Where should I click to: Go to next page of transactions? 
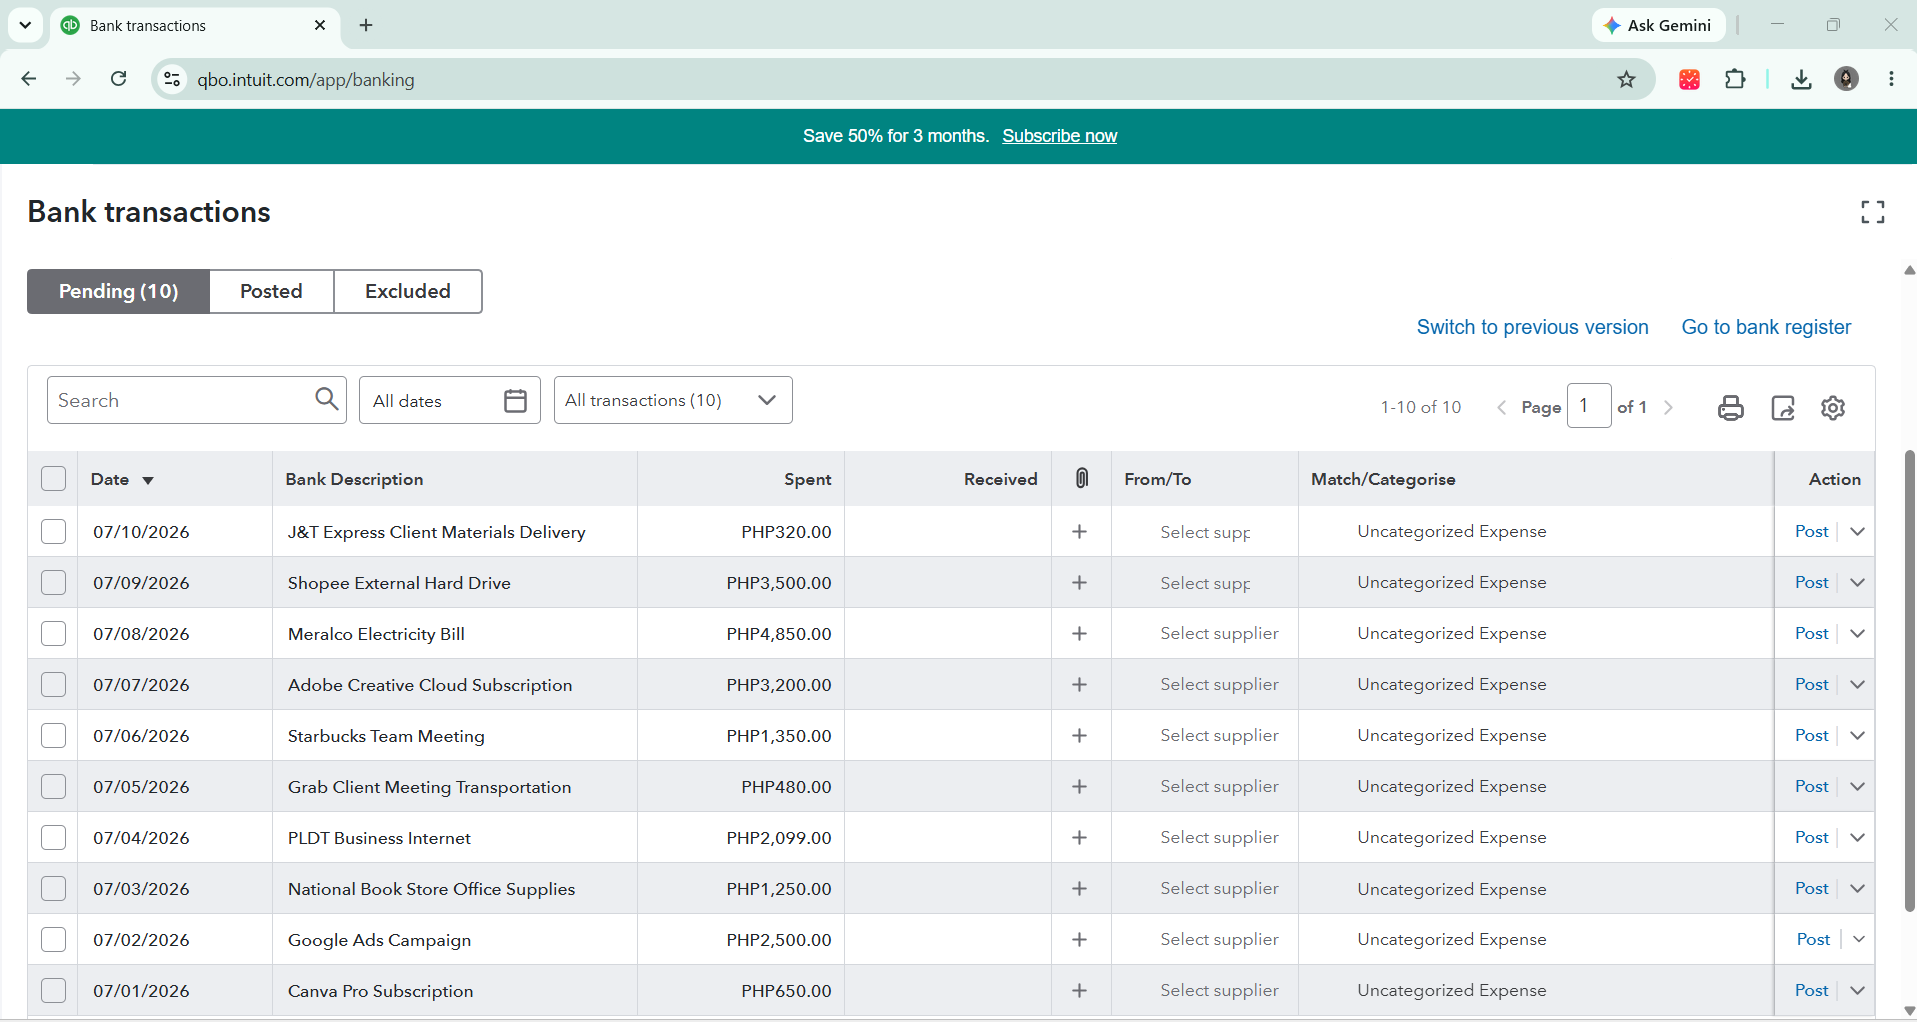tap(1668, 407)
